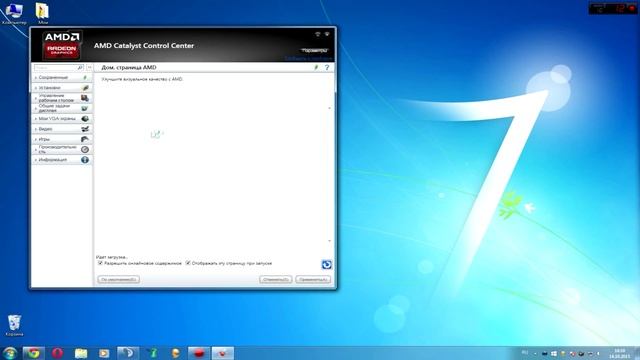The width and height of the screenshot is (640, 360).
Task: Open Google Chrome from the taskbar
Action: click(33, 353)
